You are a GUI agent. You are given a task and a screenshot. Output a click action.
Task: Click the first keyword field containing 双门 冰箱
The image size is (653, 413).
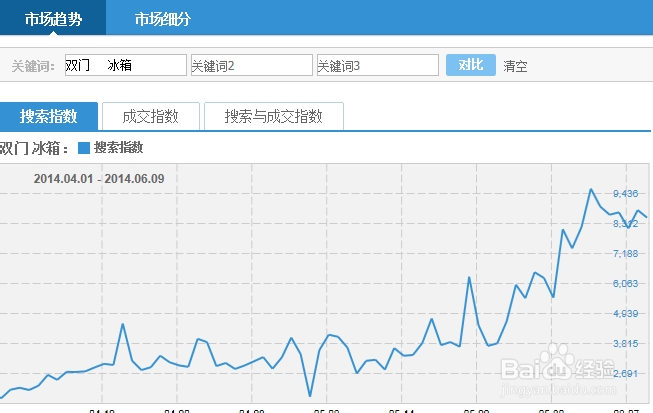[126, 65]
